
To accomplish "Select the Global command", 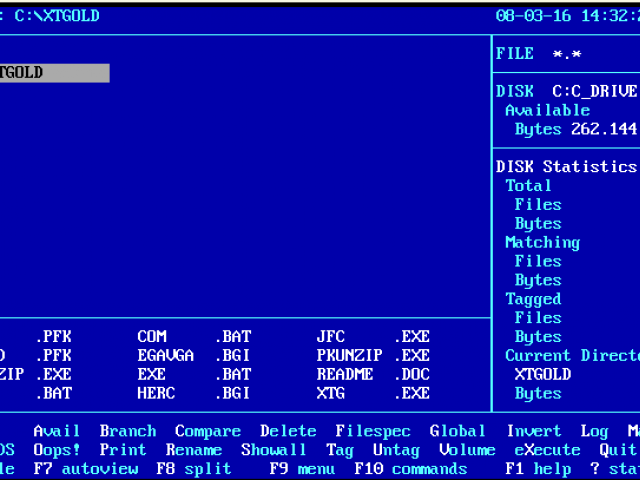I will (x=457, y=431).
